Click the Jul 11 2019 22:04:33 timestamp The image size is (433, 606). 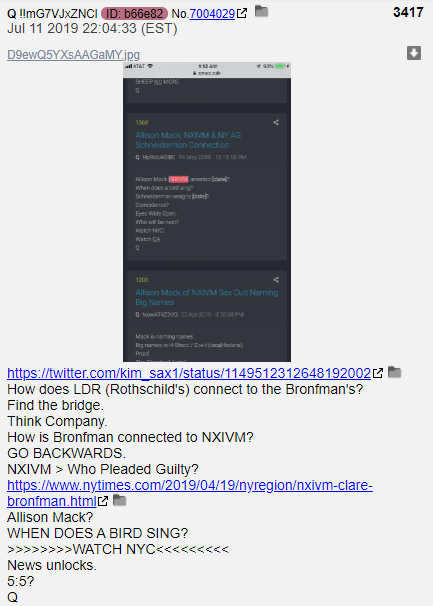point(92,29)
